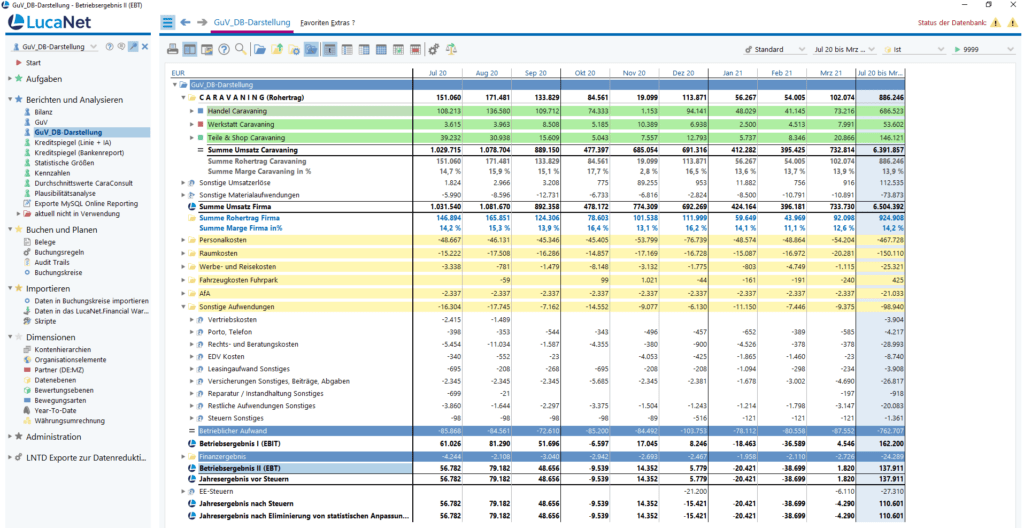Click the help question mark toolbar icon
1024x528 pixels.
[x=224, y=48]
